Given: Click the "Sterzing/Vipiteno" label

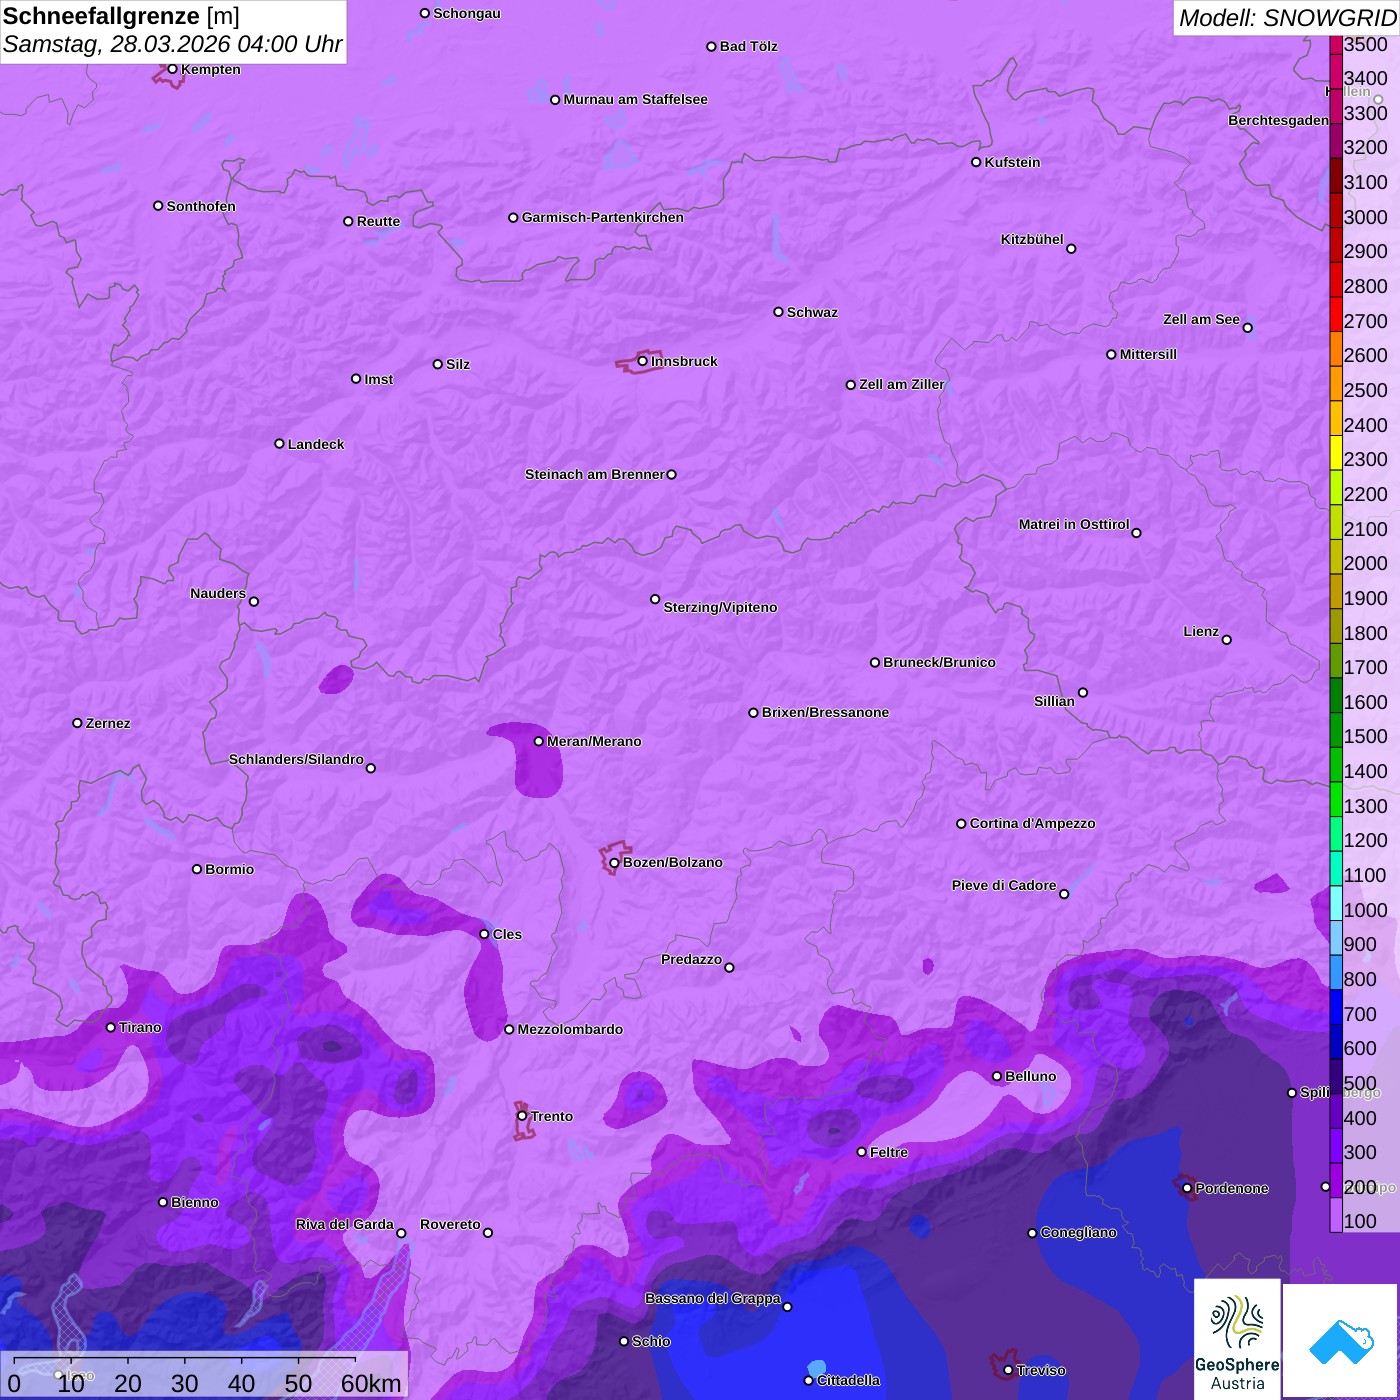Looking at the screenshot, I should [720, 607].
